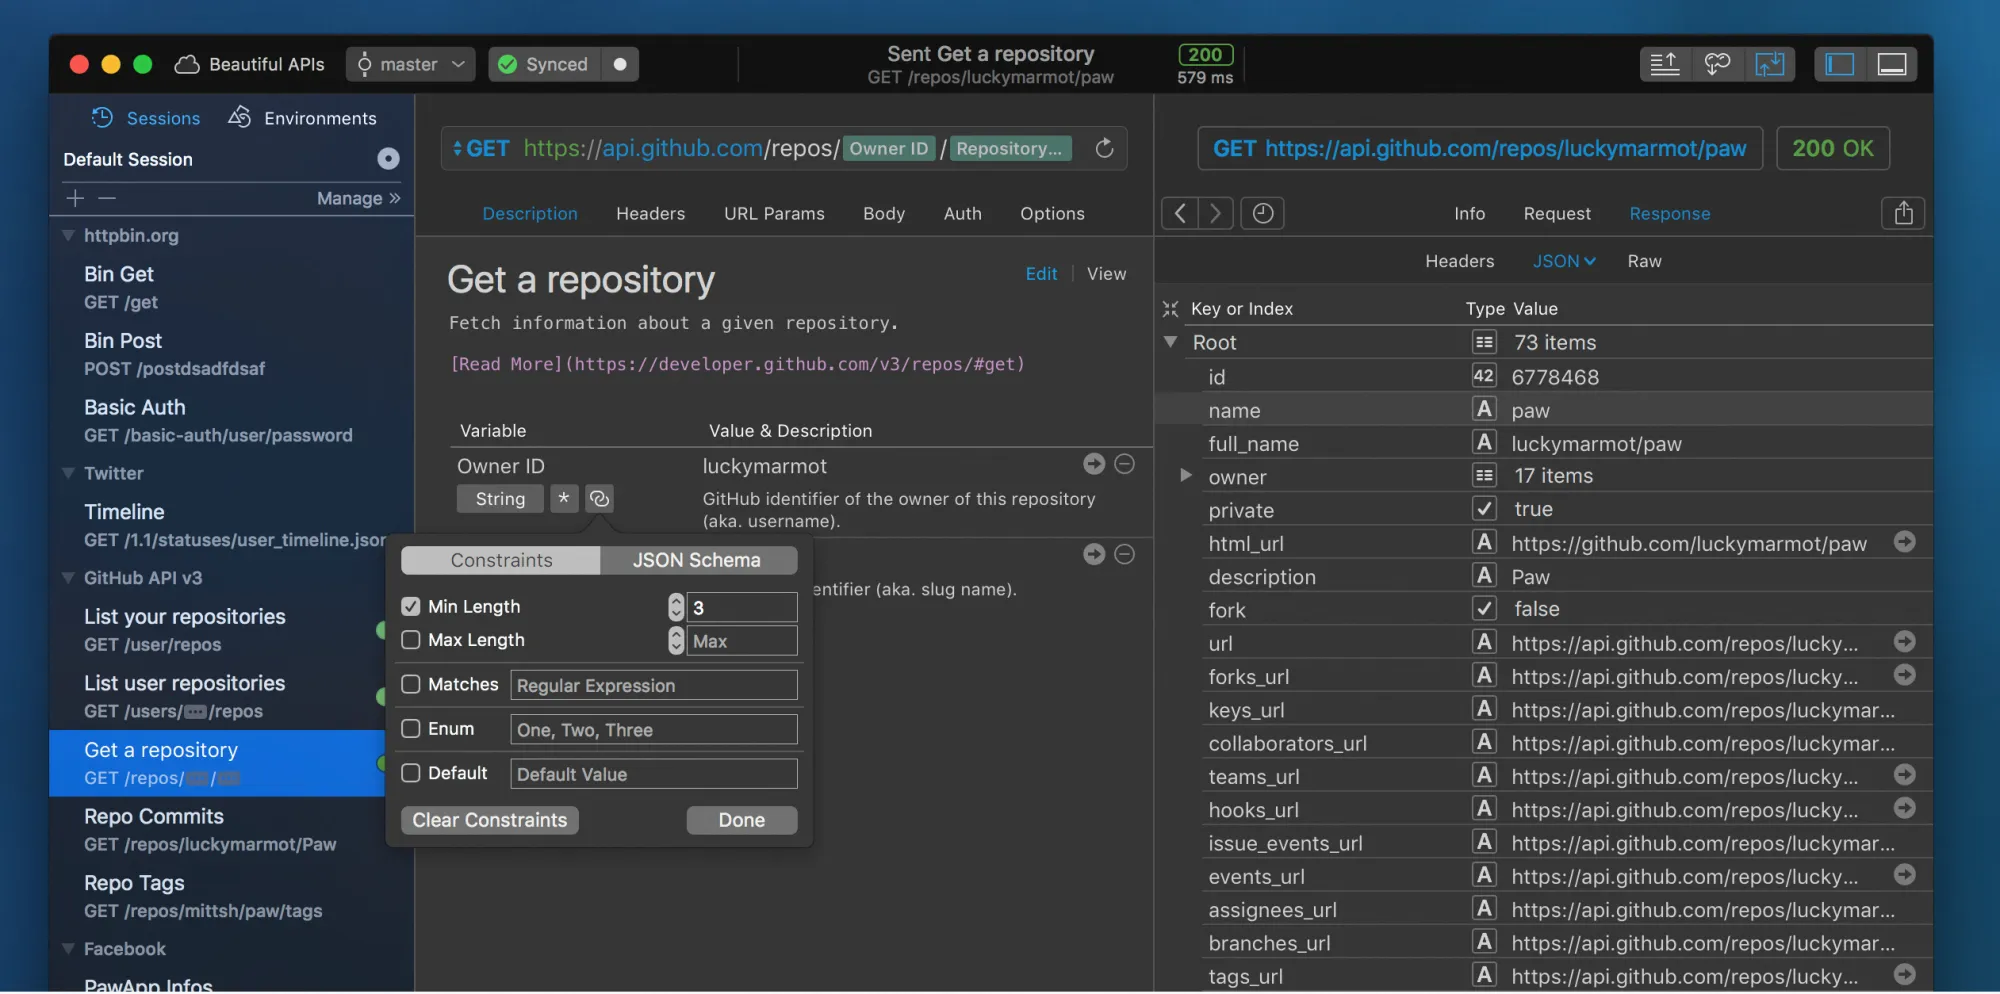The image size is (2000, 994).
Task: Switch to the JSON Schema tab
Action: (697, 560)
